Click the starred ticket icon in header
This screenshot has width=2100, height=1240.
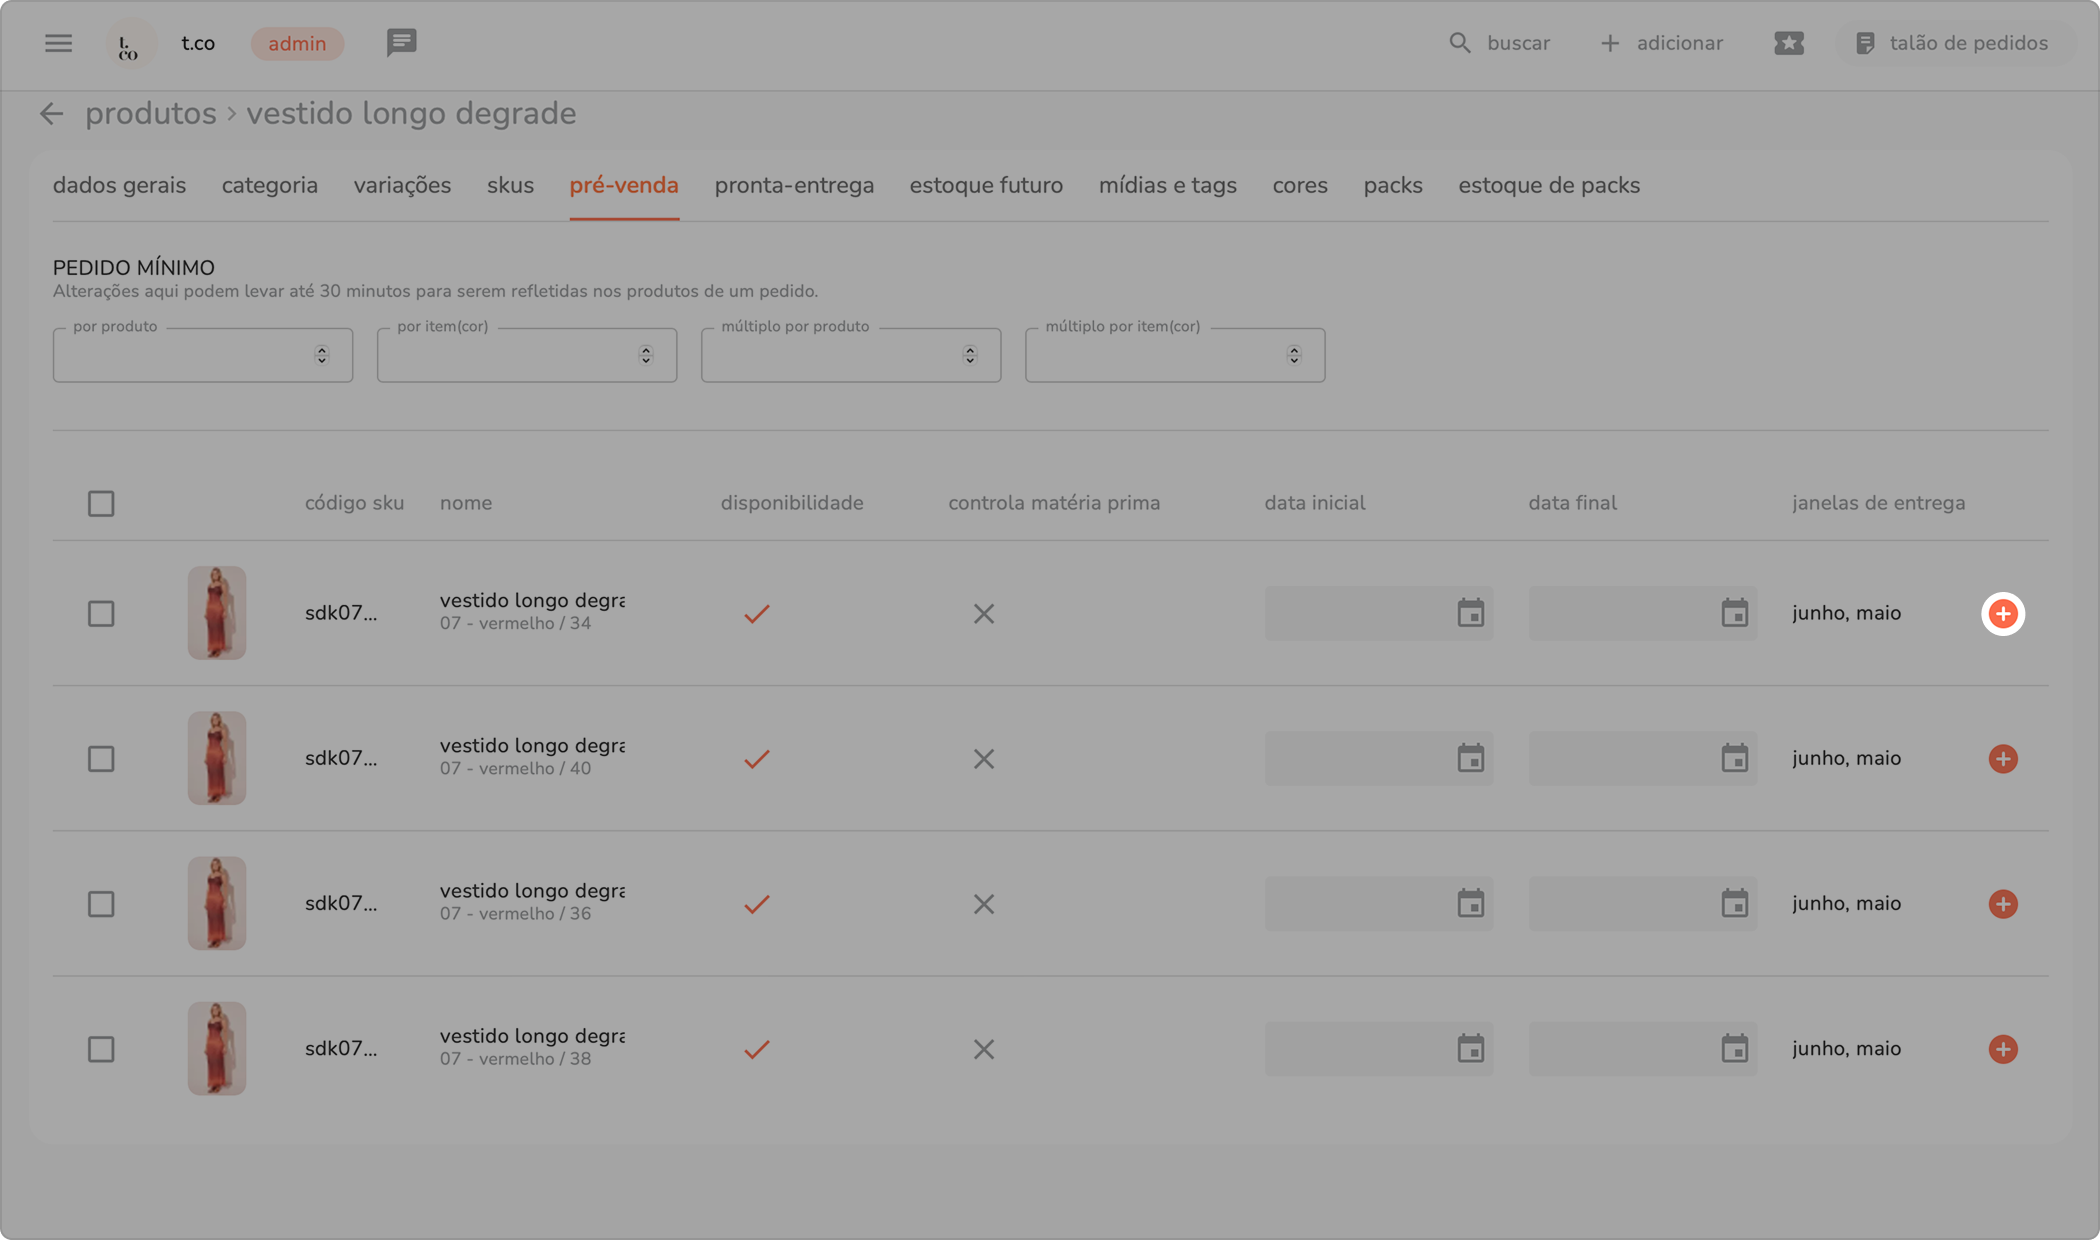[1788, 43]
